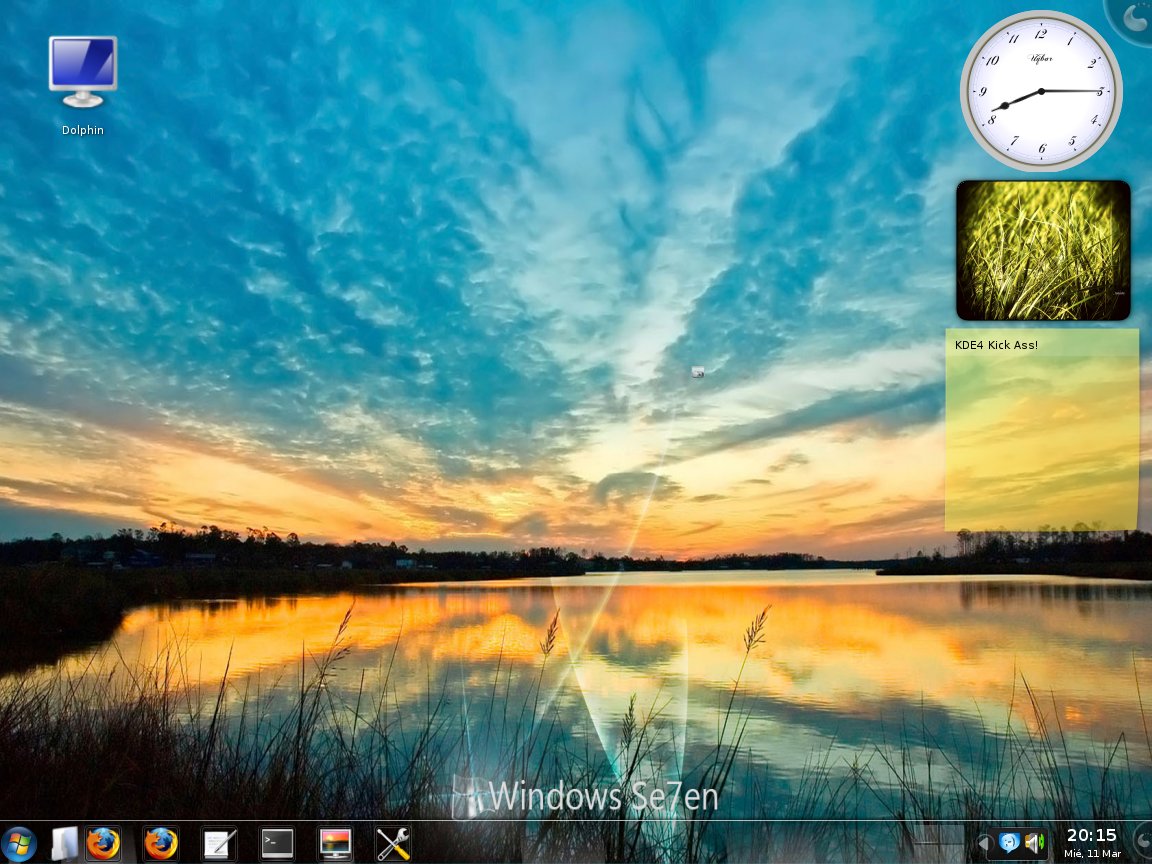The image size is (1152, 864).
Task: Launch the second Firefox icon in the panel
Action: click(x=160, y=843)
